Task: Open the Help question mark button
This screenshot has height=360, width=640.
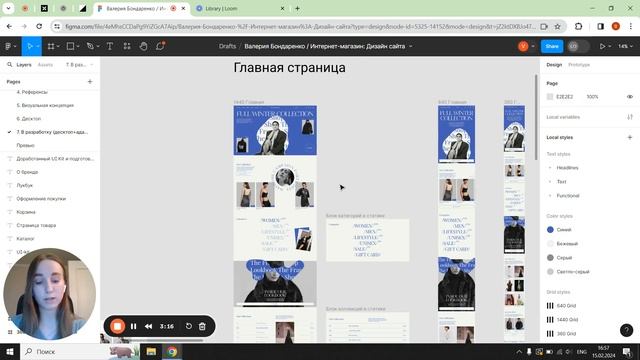Action: click(626, 330)
